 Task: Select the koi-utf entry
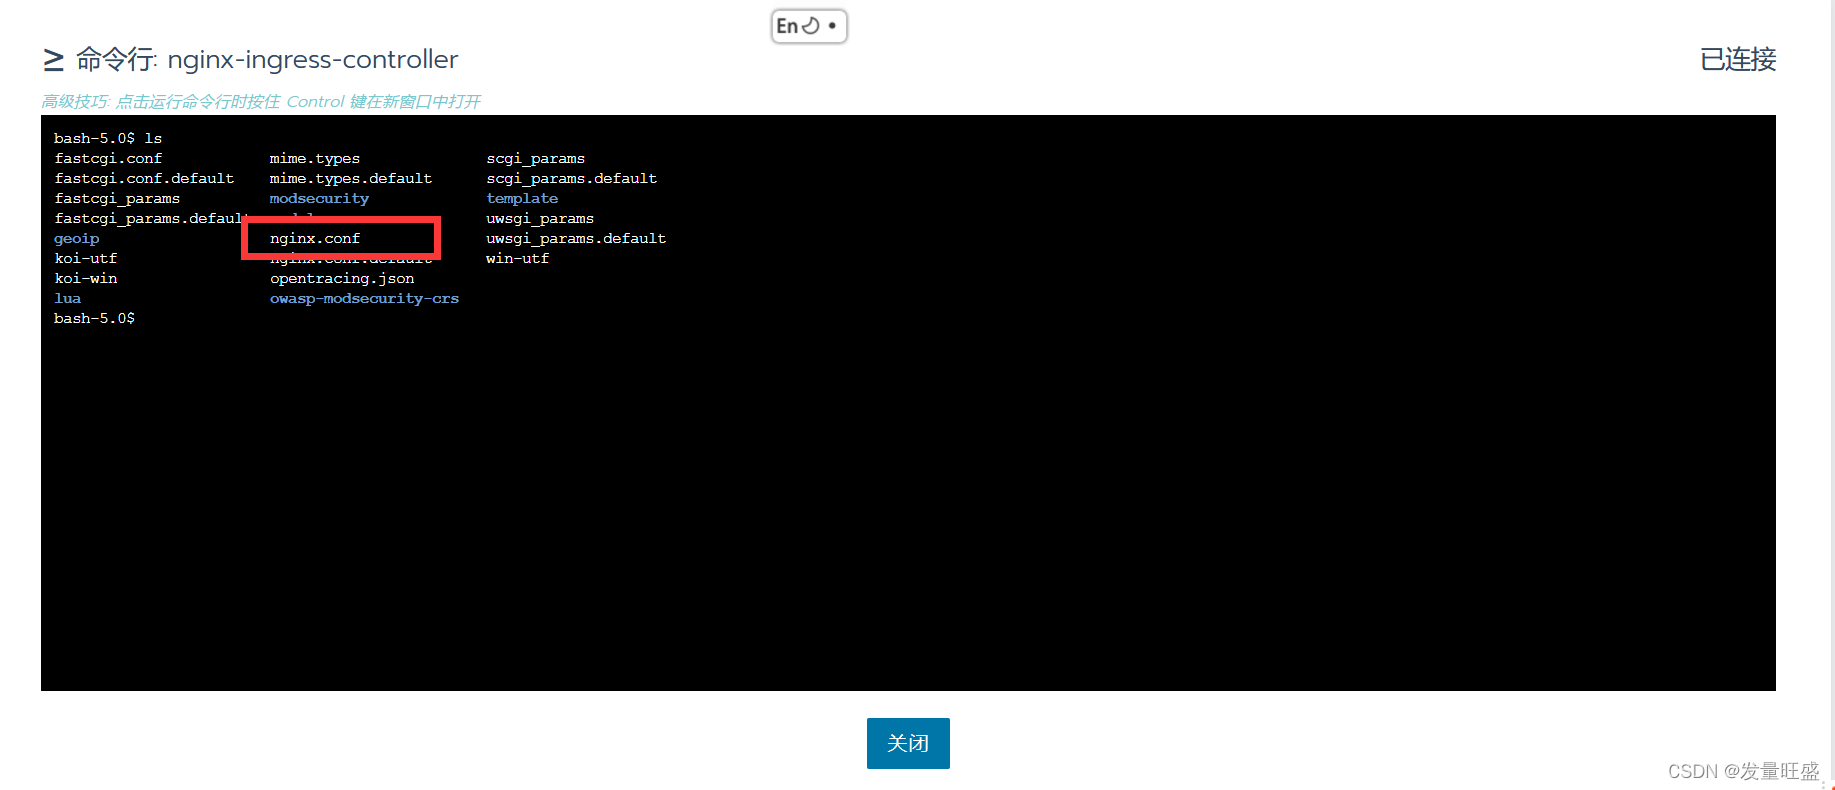[86, 258]
